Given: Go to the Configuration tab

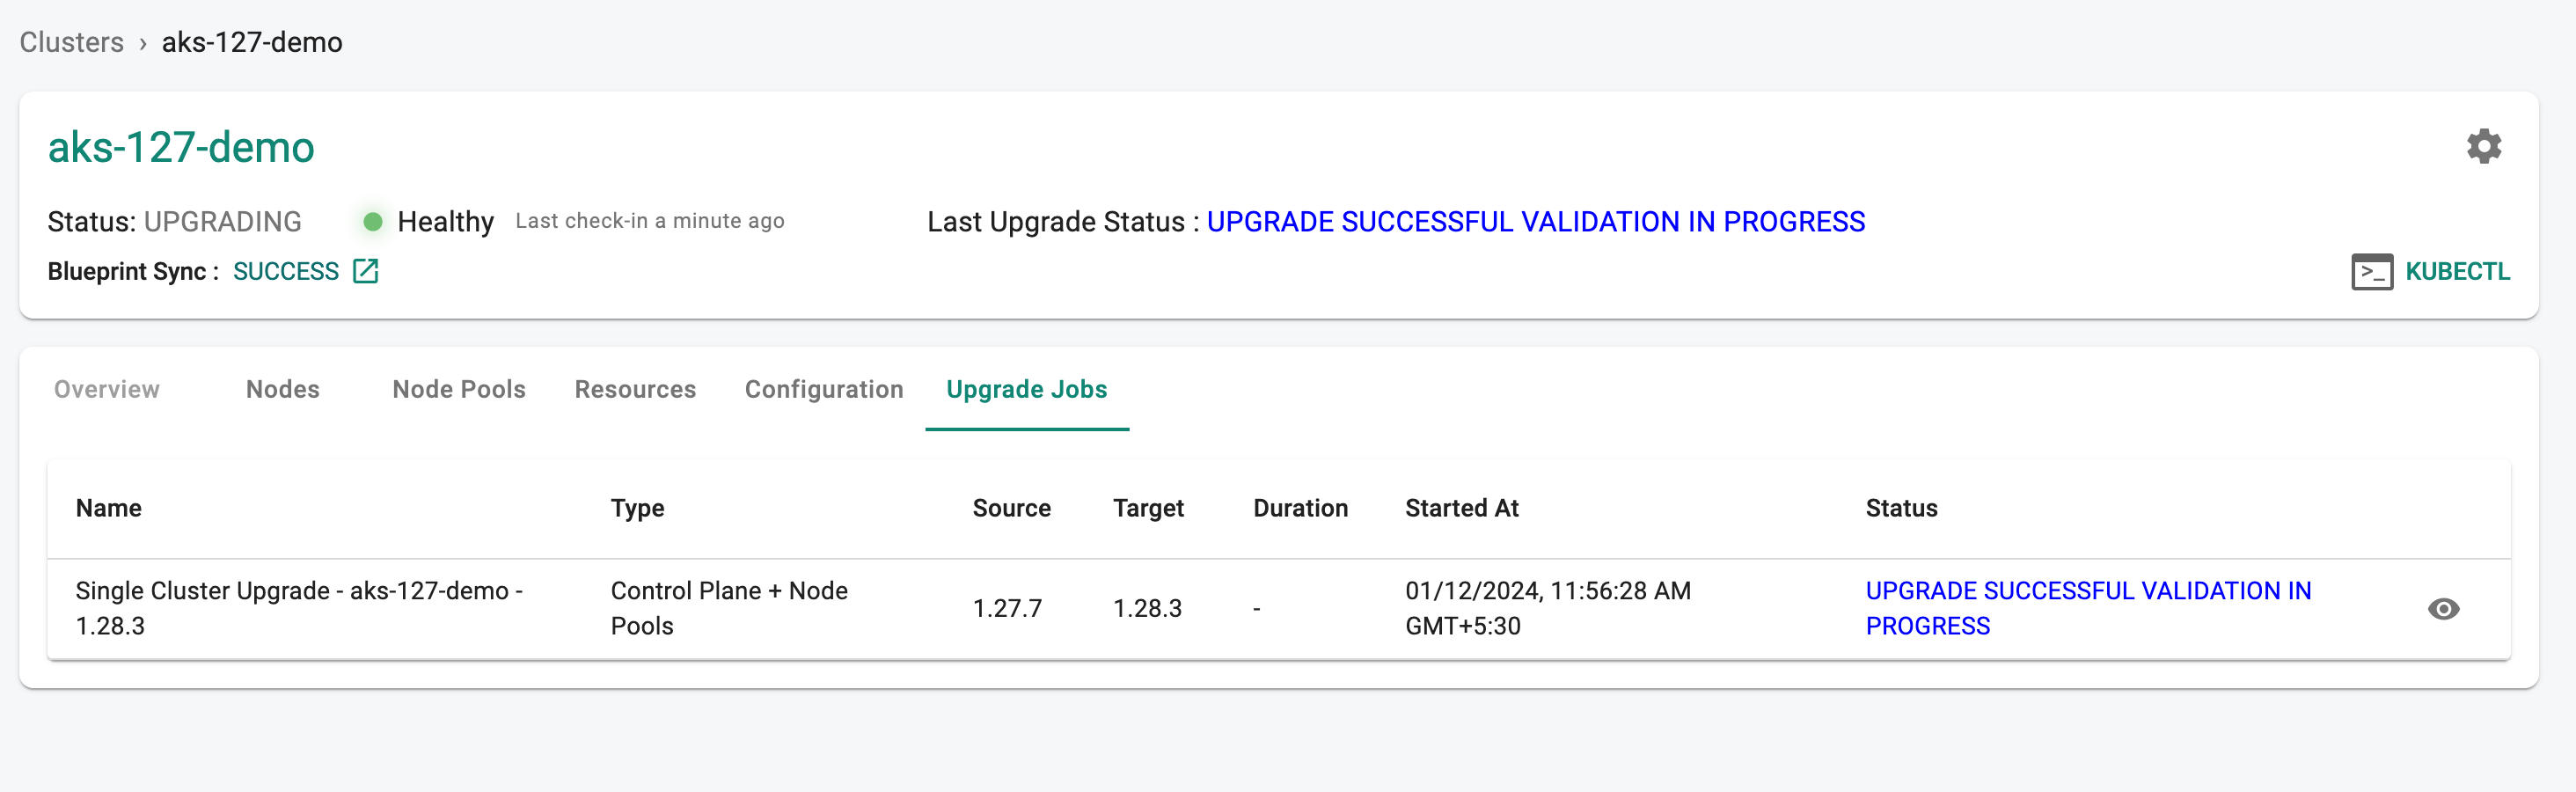Looking at the screenshot, I should [824, 389].
